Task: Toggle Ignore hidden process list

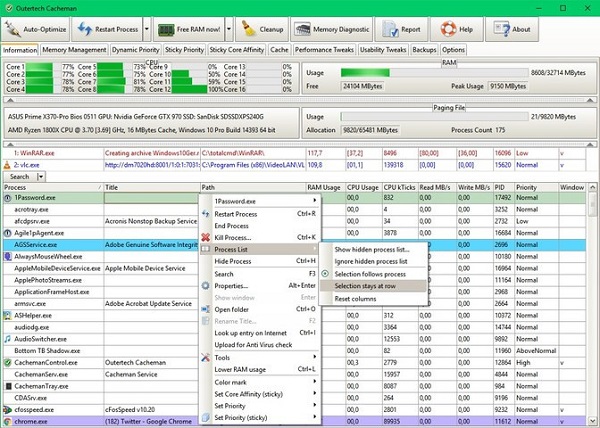Action: pos(371,262)
